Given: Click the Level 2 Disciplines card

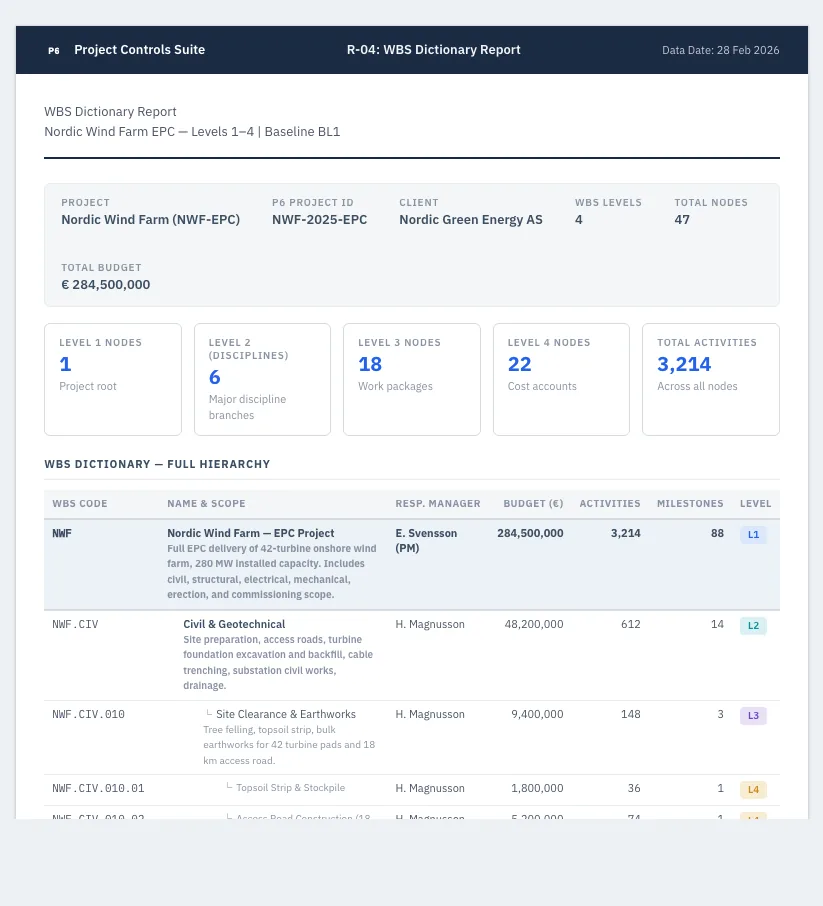Looking at the screenshot, I should [262, 379].
